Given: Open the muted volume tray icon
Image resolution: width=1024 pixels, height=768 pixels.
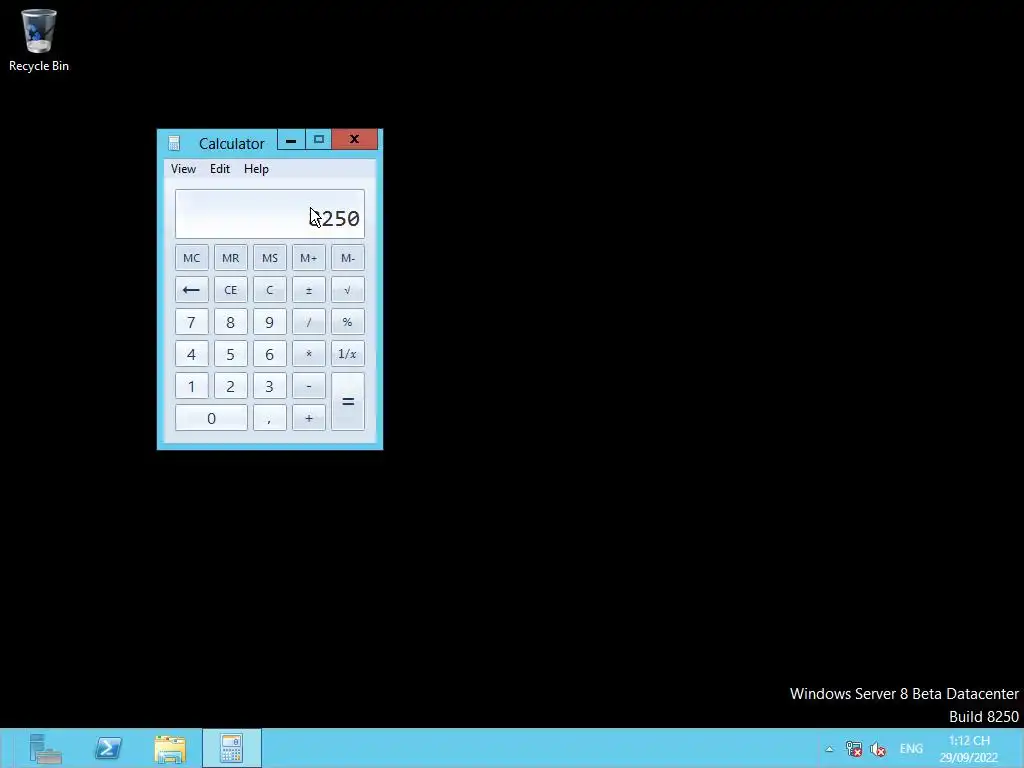Looking at the screenshot, I should [x=878, y=749].
